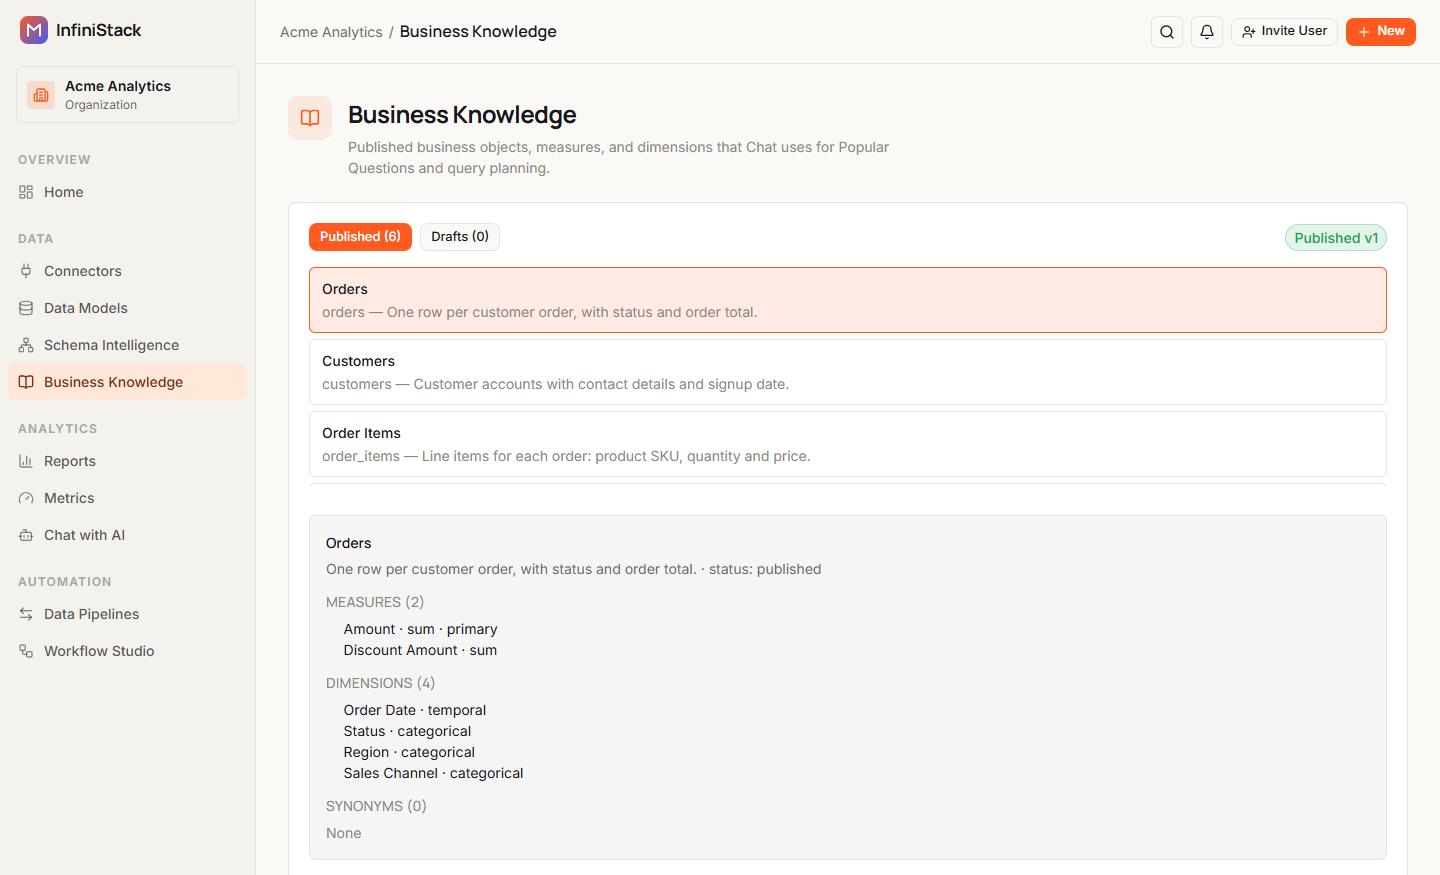Click the 'Amount · sum · primary' measure
The height and width of the screenshot is (875, 1440).
point(420,629)
